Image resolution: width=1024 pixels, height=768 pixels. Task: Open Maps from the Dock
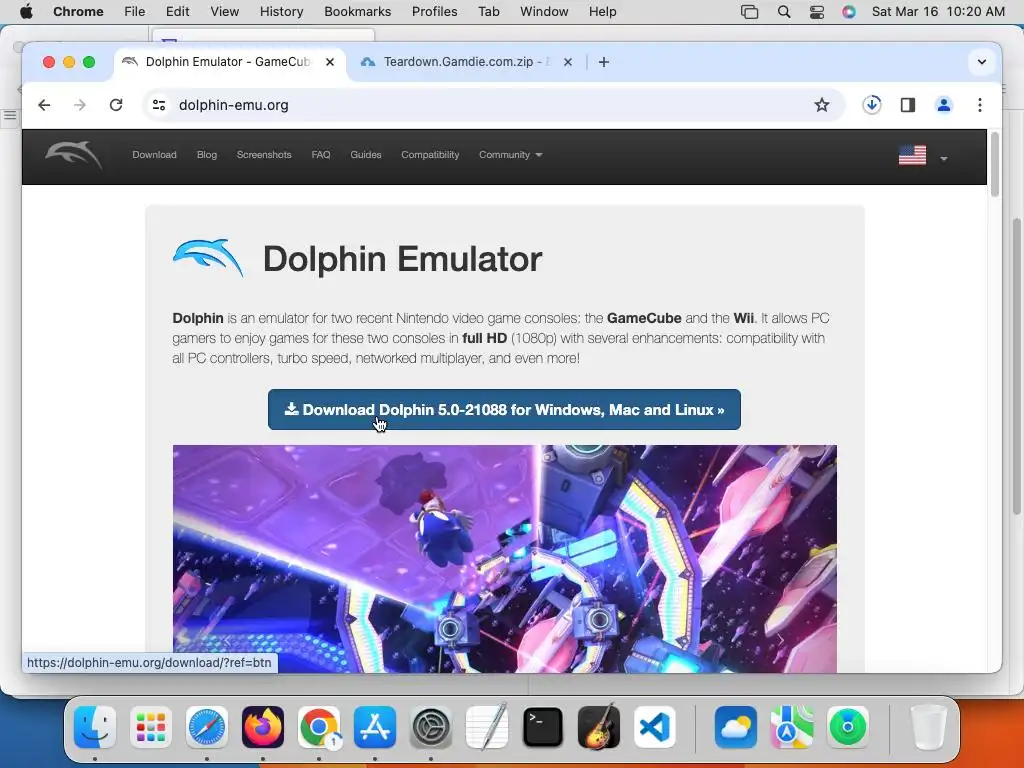(792, 727)
